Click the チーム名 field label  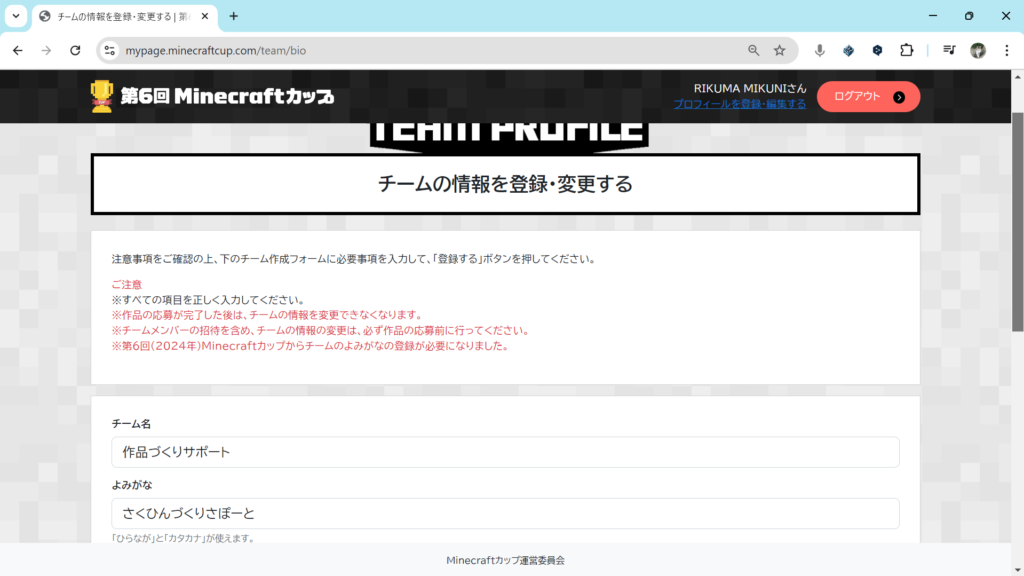click(x=131, y=424)
